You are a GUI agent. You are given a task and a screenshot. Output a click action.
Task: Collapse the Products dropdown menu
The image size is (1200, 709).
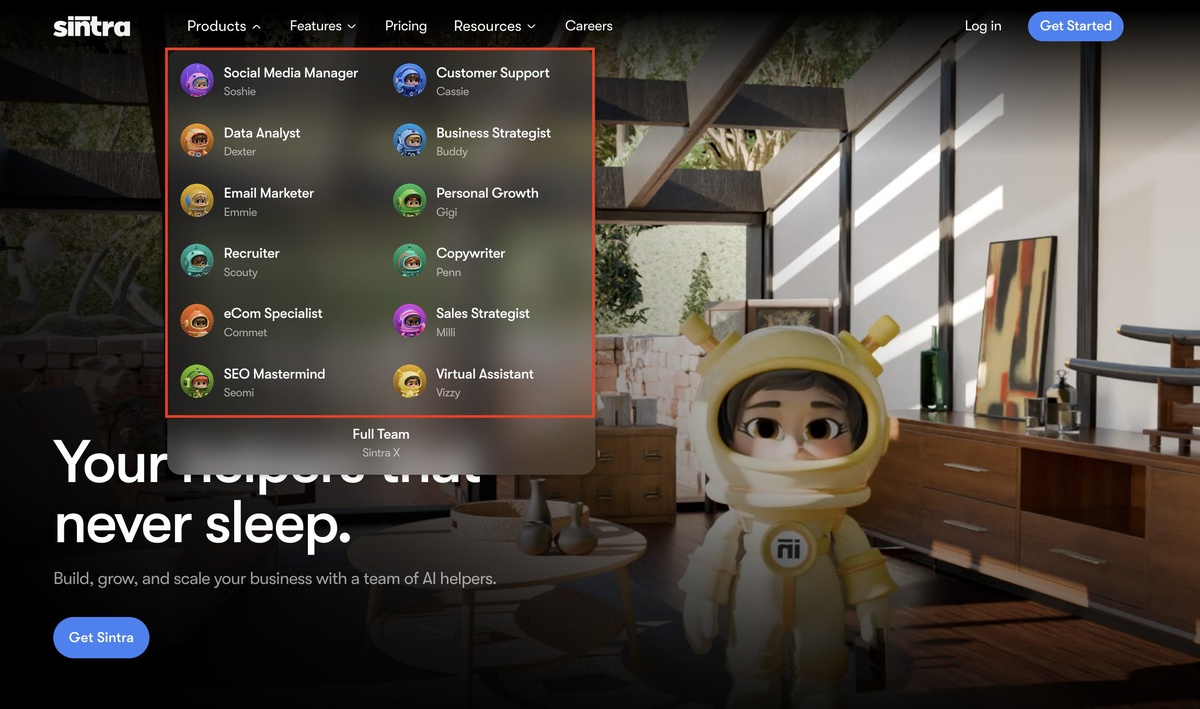pyautogui.click(x=224, y=26)
